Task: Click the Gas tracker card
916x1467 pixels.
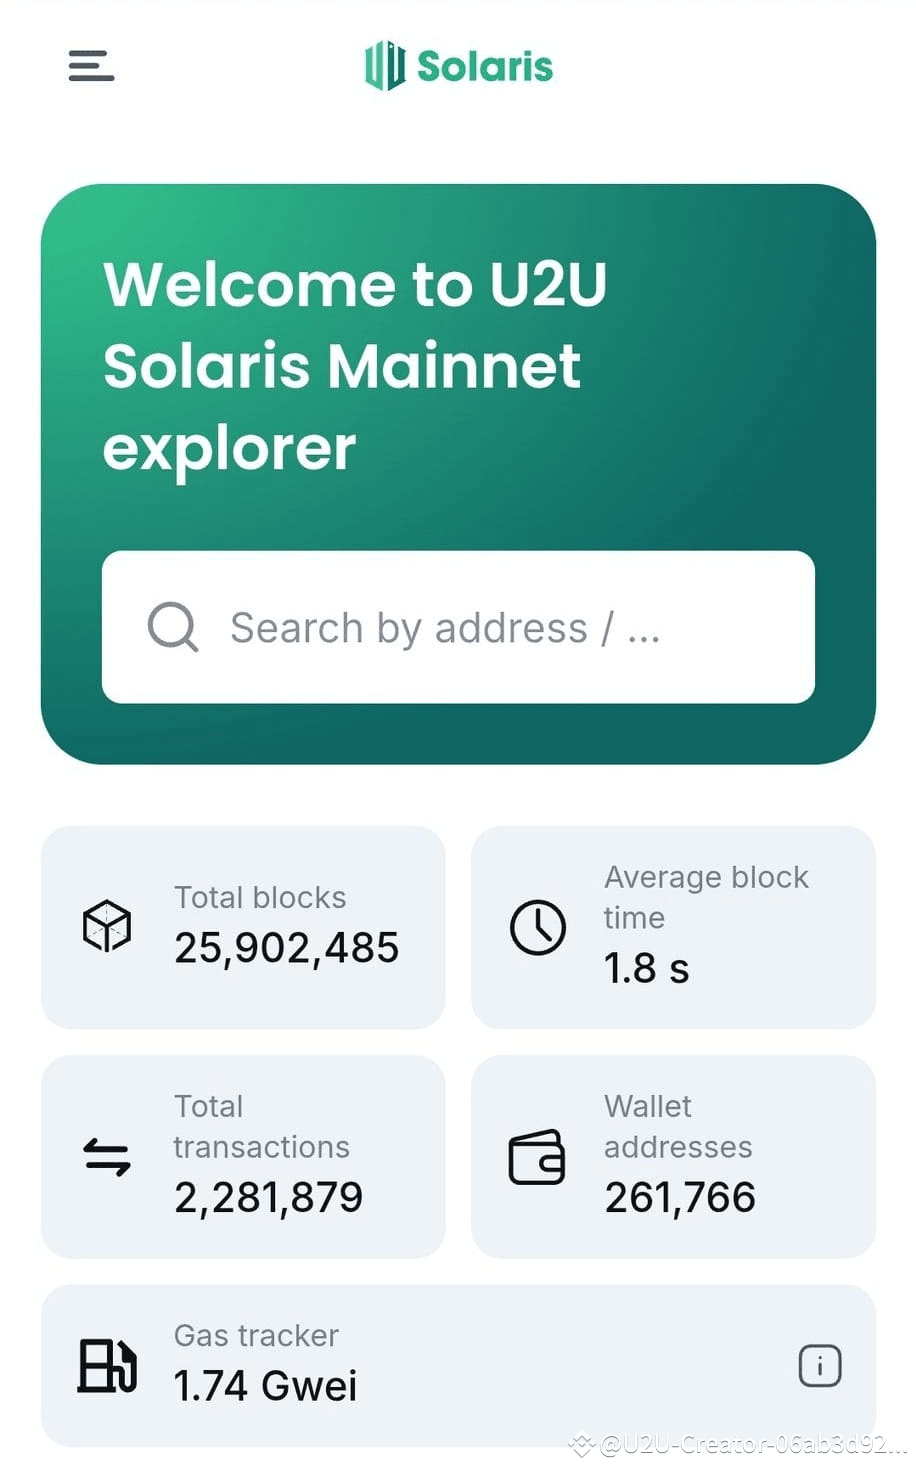Action: tap(458, 1365)
